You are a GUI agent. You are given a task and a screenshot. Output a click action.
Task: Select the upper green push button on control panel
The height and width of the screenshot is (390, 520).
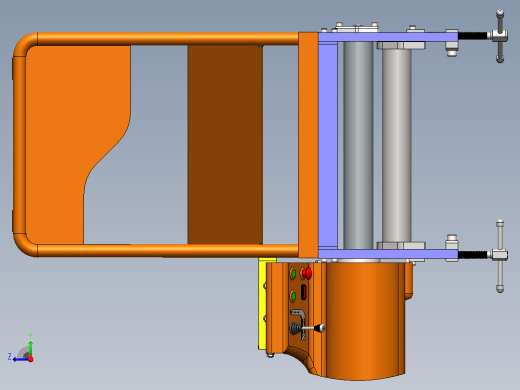pos(293,273)
